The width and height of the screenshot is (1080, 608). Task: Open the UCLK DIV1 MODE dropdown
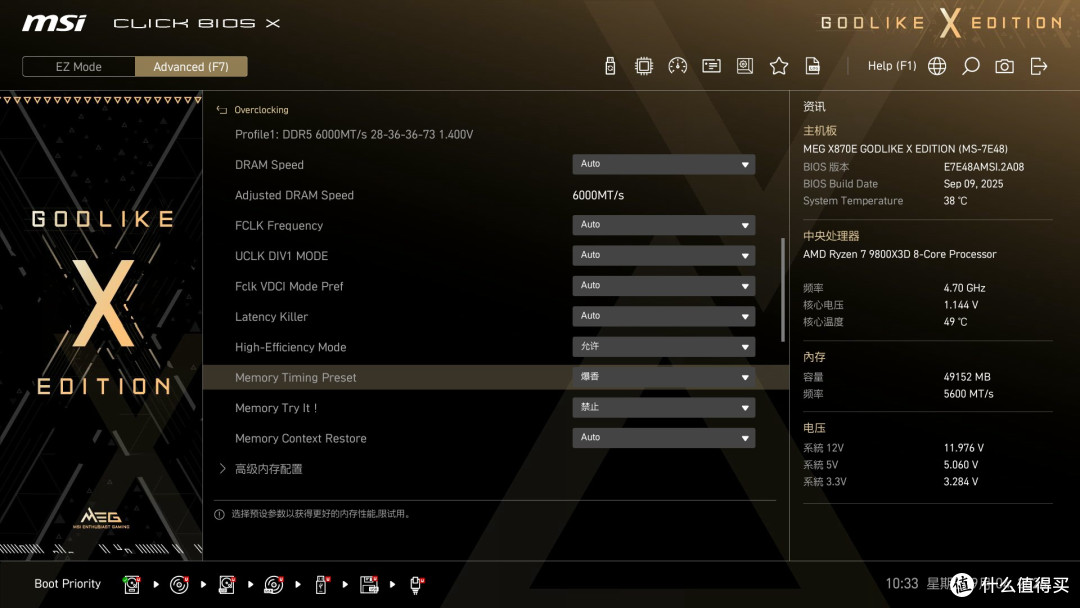point(663,255)
